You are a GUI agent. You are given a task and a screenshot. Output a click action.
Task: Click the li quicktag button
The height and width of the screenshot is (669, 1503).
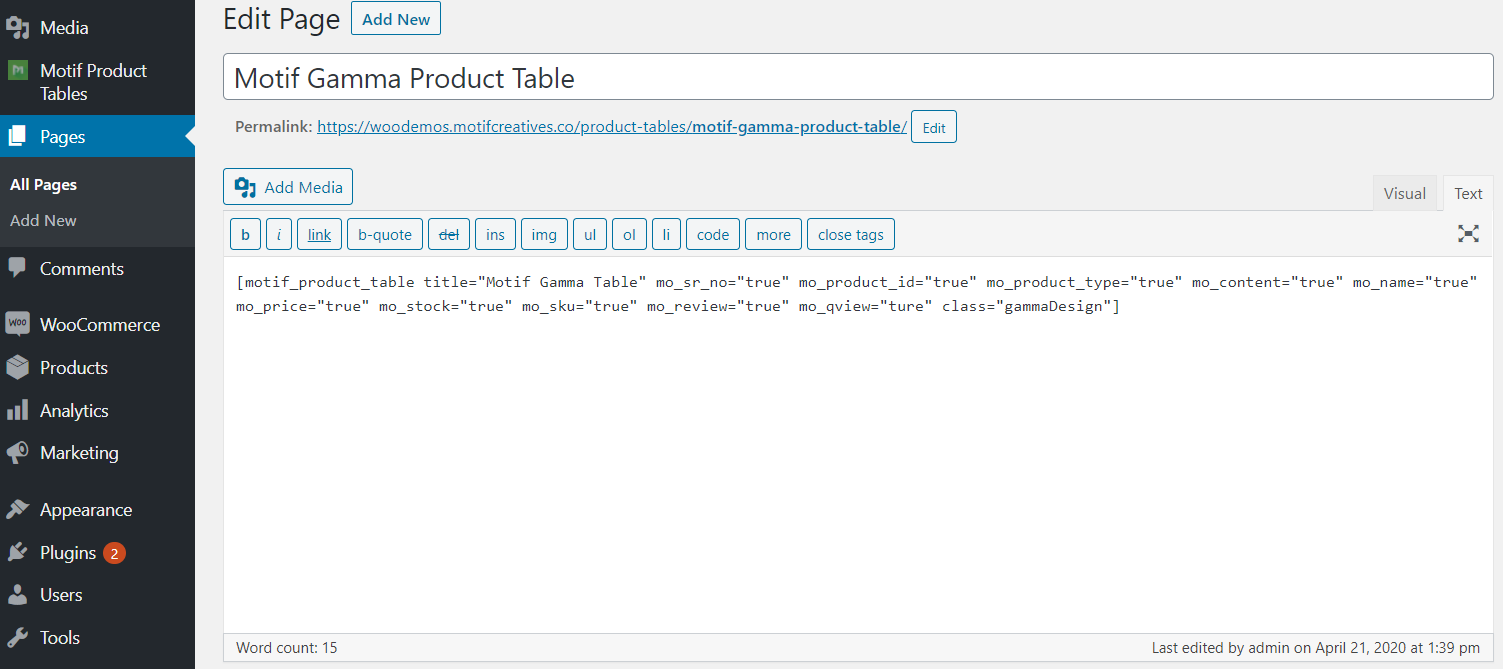[x=666, y=234]
